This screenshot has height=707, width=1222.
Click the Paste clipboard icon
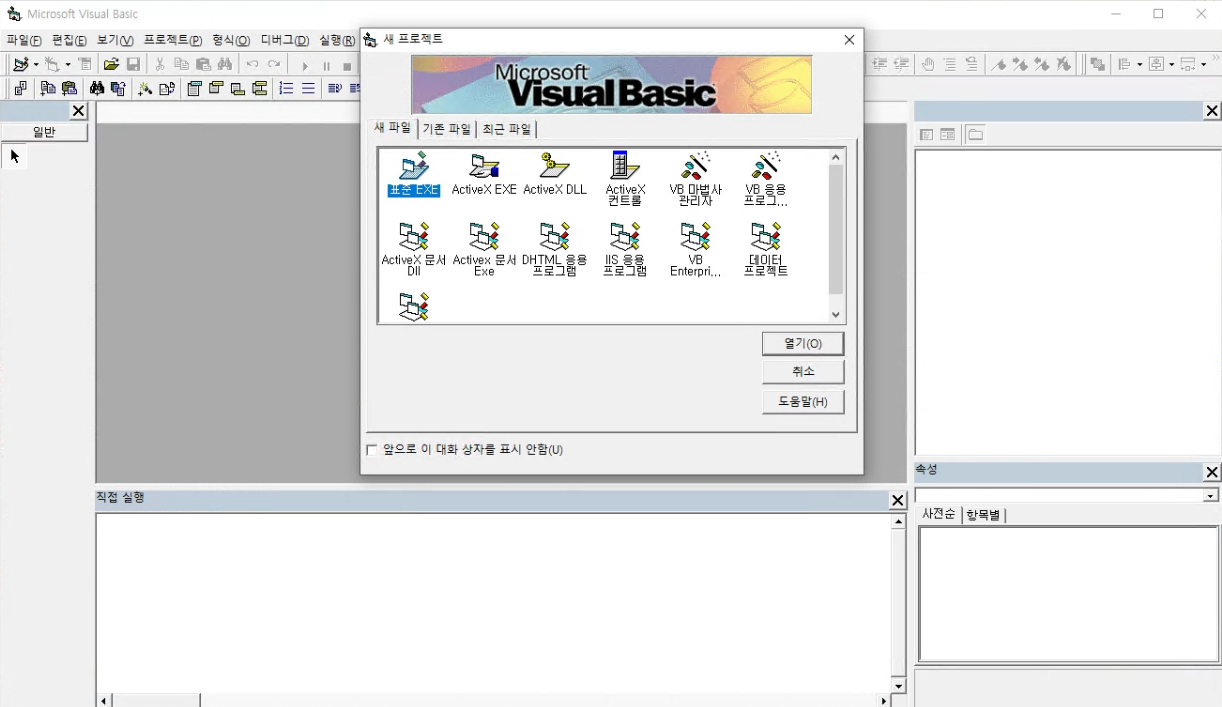pos(203,64)
